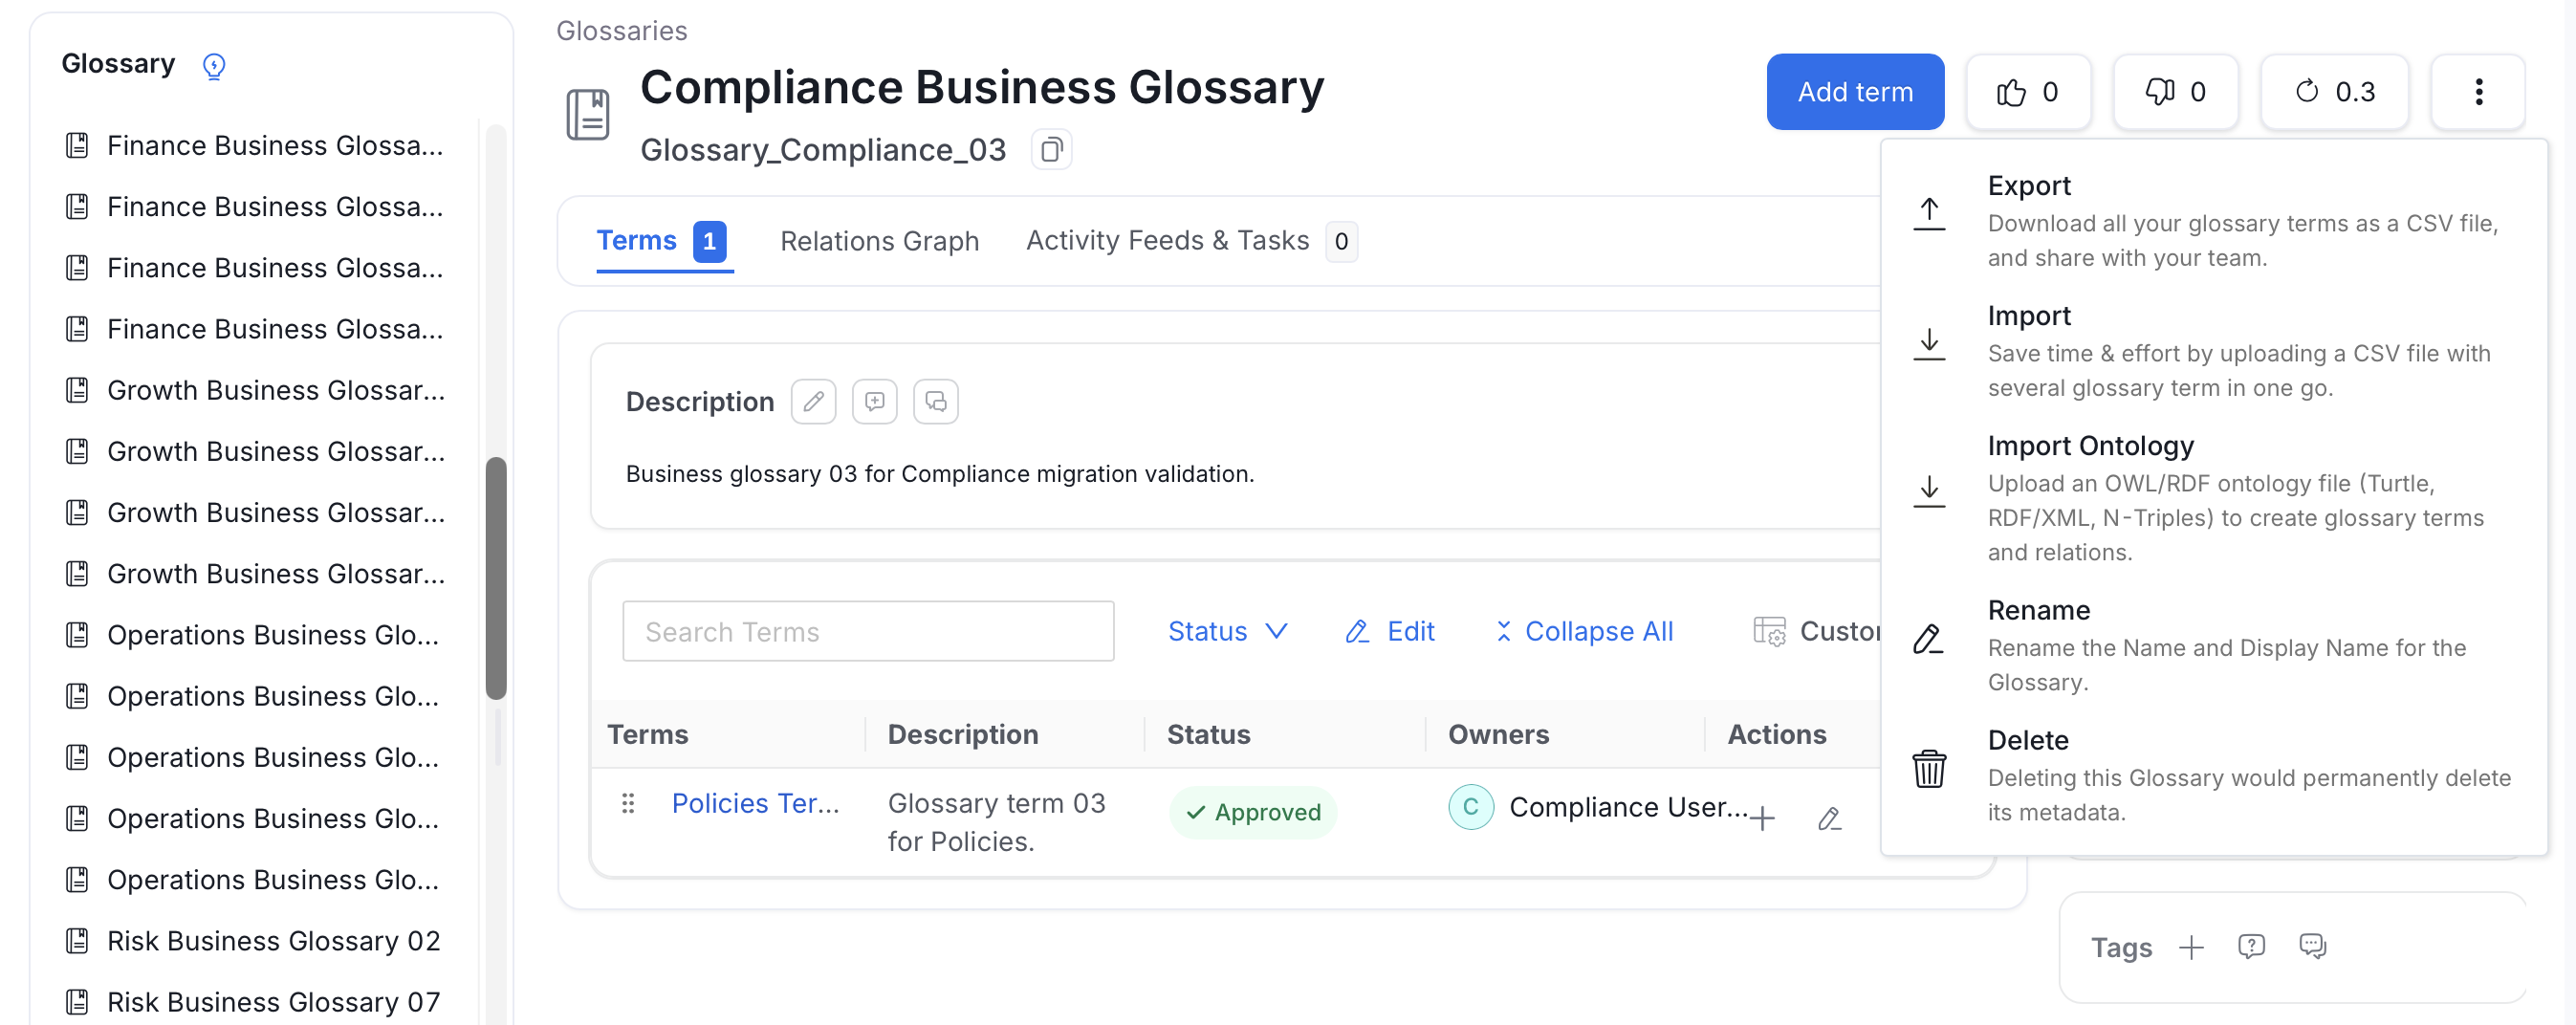Request tags update icon

coord(2251,947)
